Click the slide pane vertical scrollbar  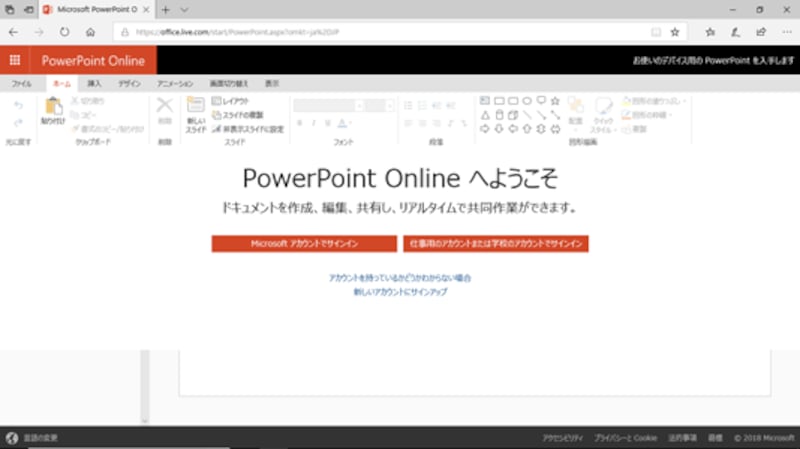[x=145, y=386]
